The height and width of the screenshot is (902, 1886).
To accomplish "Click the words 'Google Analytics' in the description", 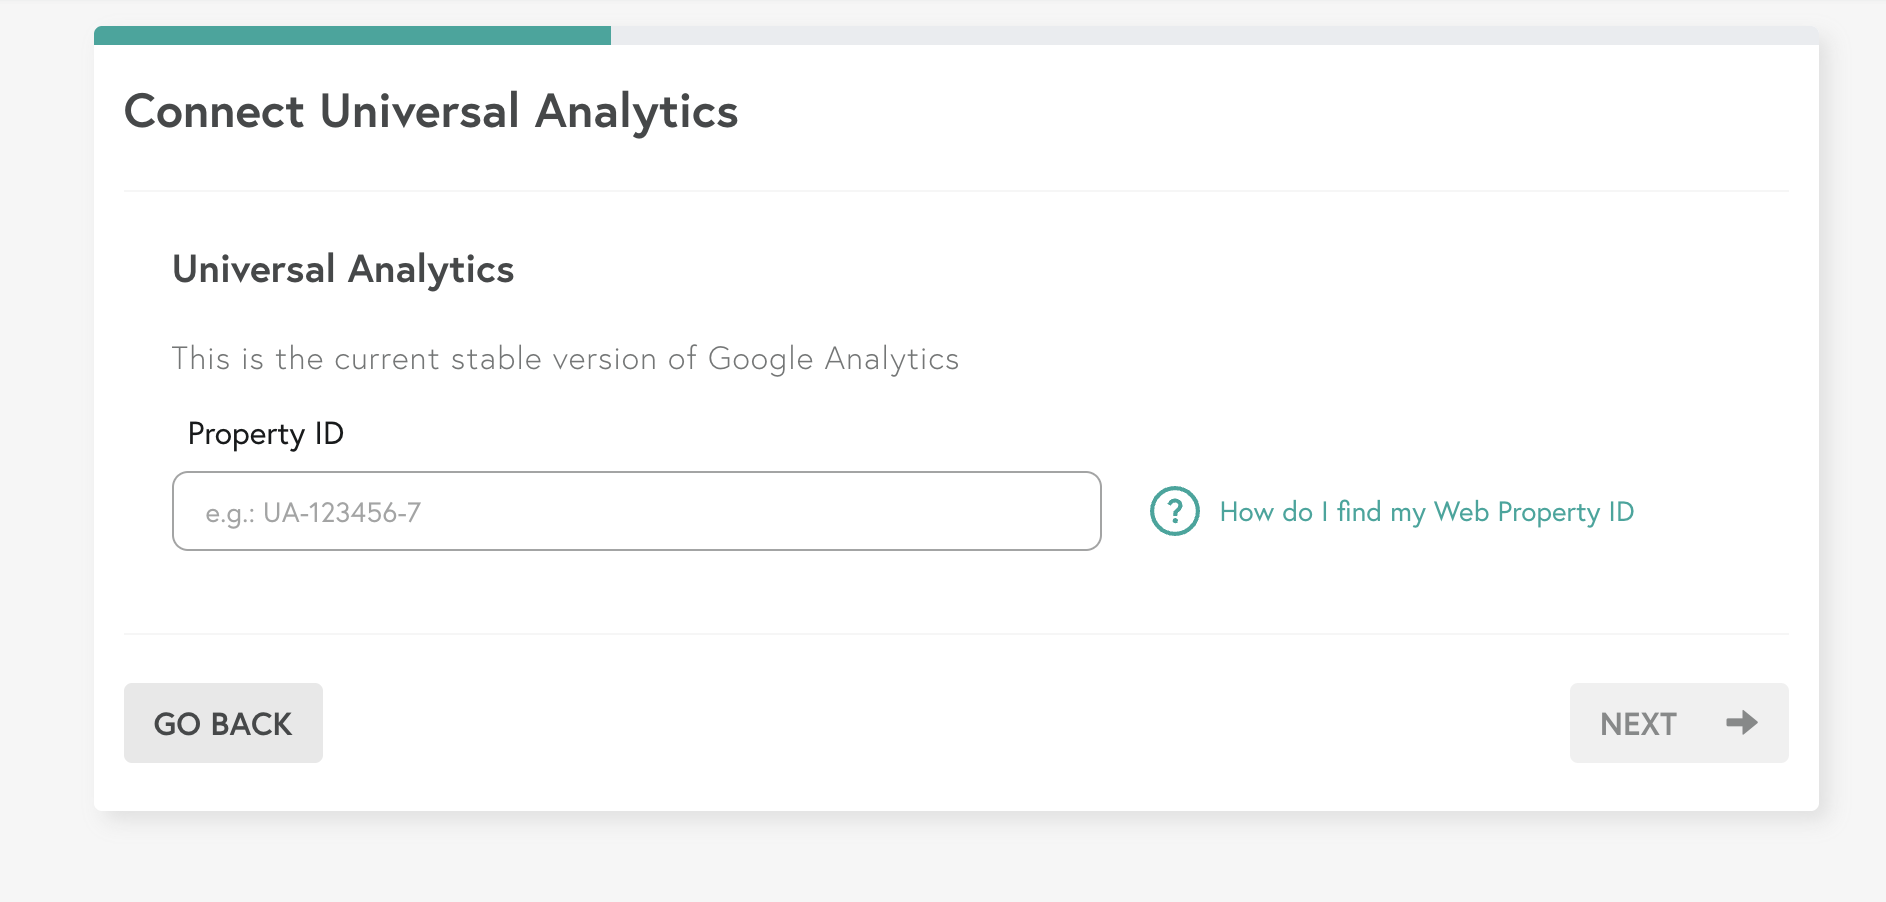I will coord(833,359).
